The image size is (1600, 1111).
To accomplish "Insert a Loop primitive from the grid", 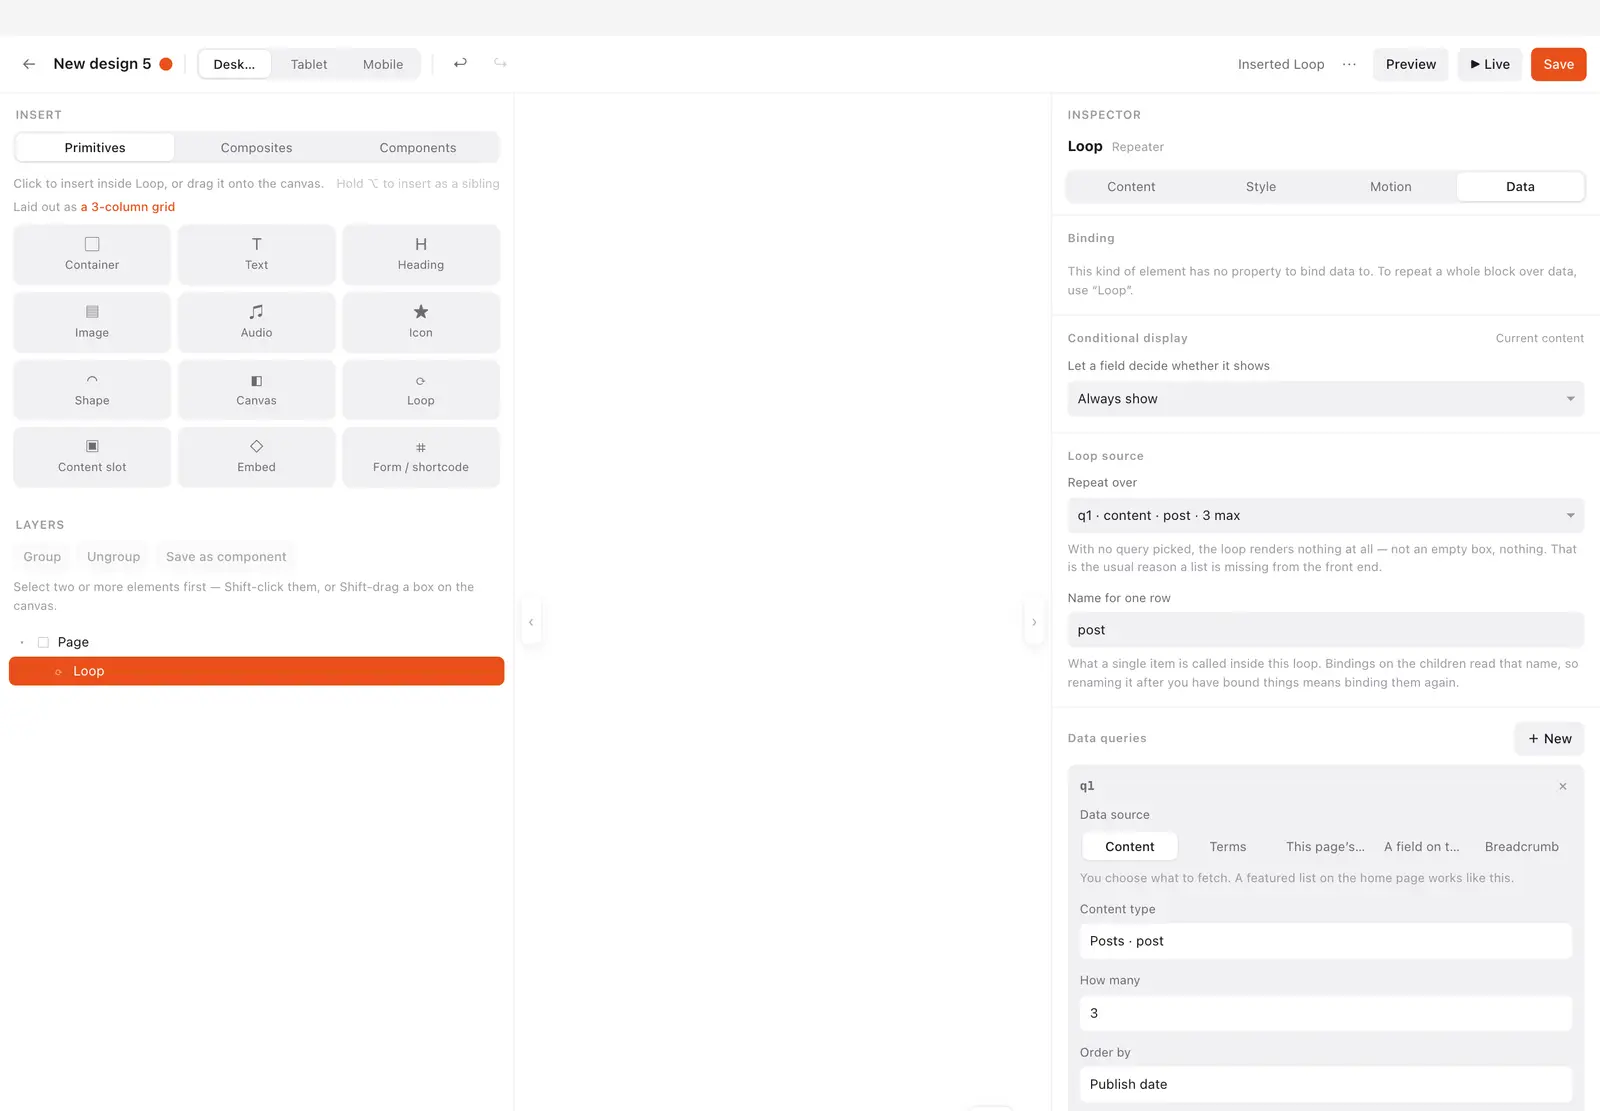I will [421, 390].
